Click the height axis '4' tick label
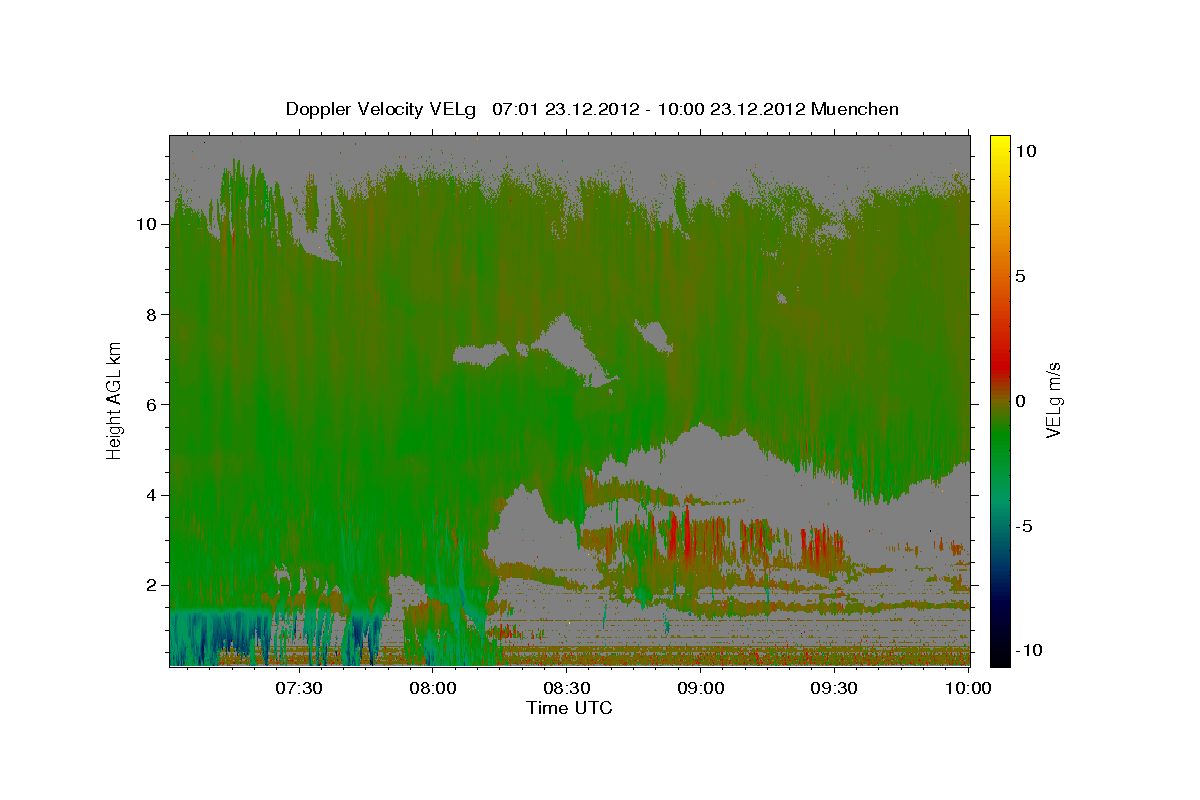 [152, 495]
